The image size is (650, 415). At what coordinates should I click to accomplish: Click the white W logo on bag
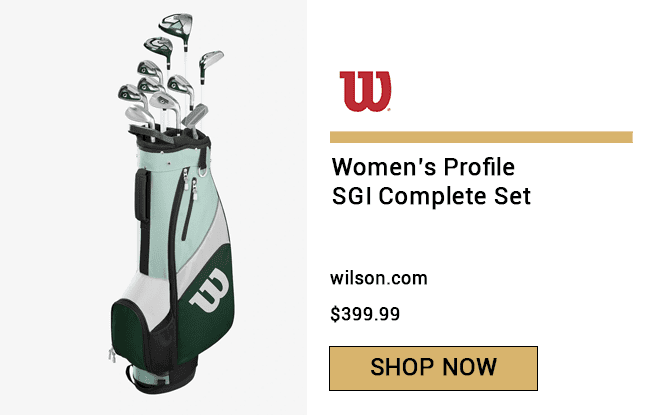(x=210, y=290)
